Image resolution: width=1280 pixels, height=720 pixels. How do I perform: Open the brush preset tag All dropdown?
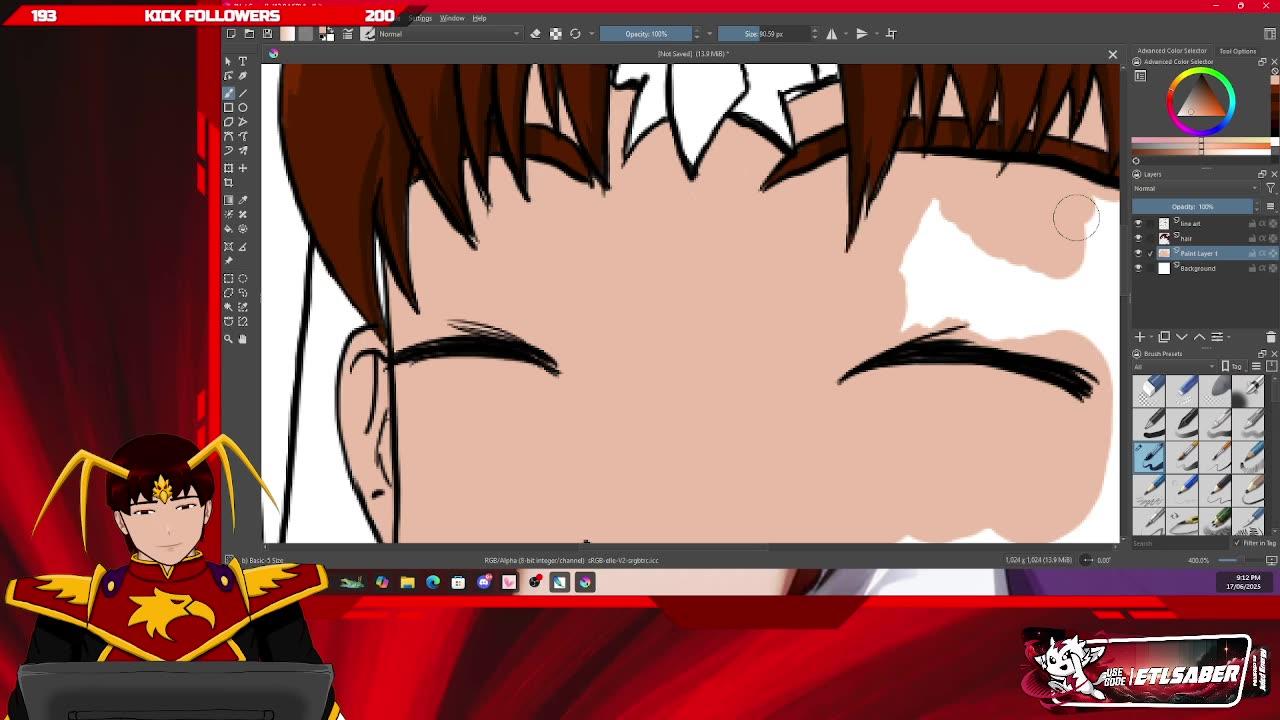[1175, 366]
